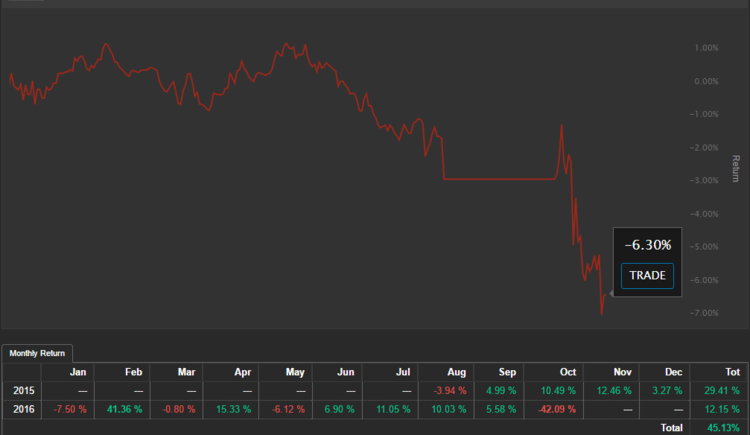Select the 2015 total 29.41 % cell
This screenshot has width=750, height=435.
[x=719, y=391]
